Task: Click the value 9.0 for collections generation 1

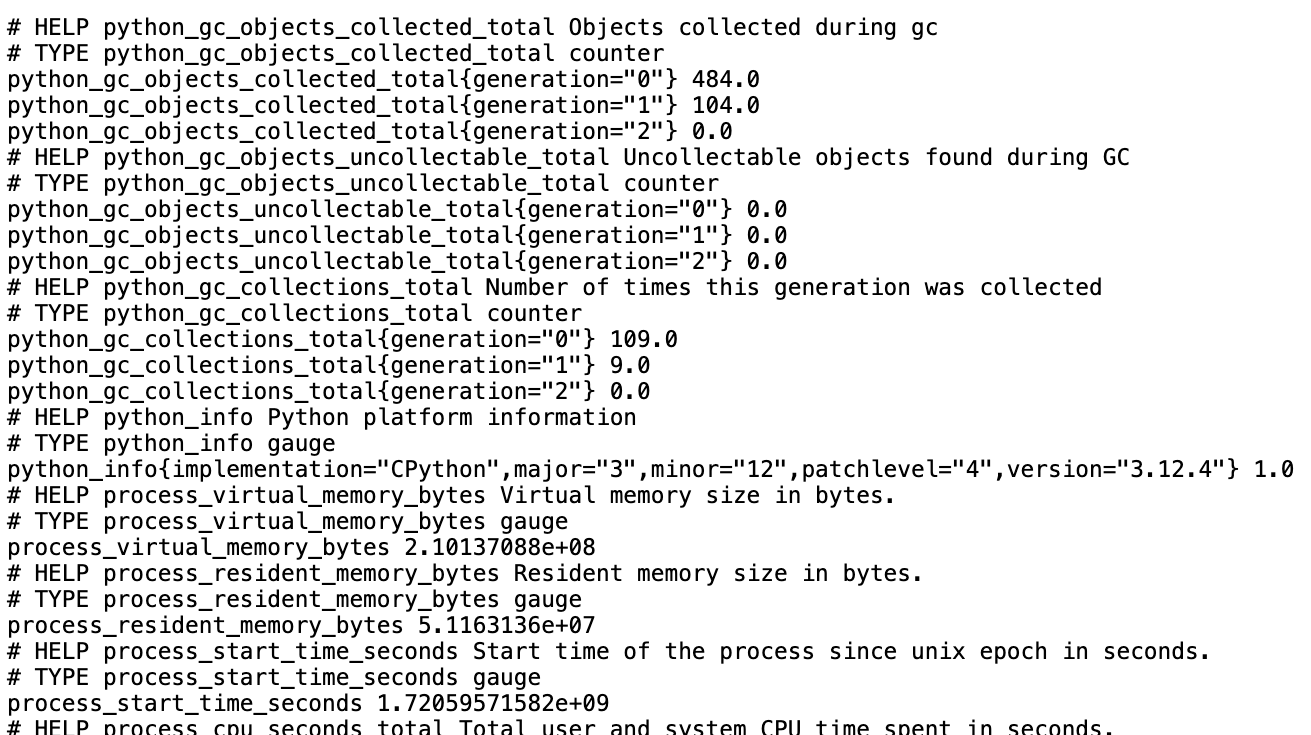Action: tap(629, 365)
